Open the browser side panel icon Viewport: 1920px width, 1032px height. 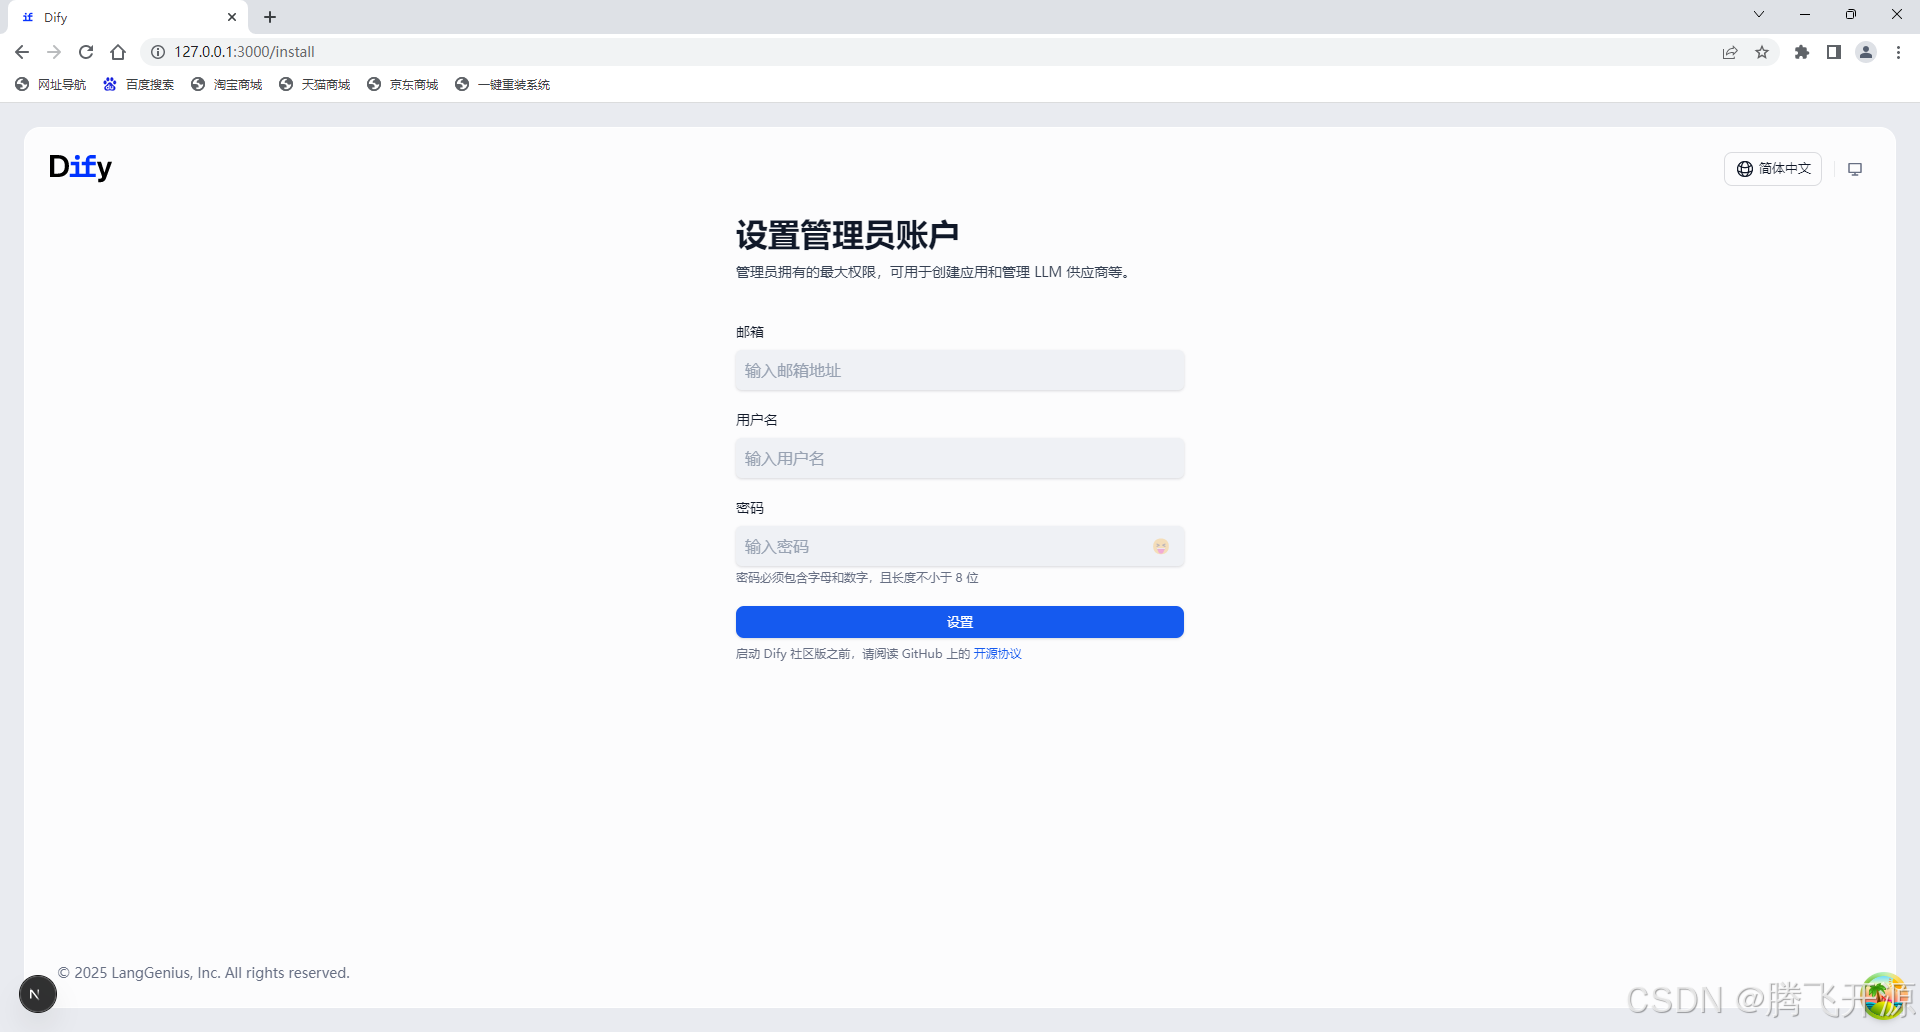(1834, 51)
